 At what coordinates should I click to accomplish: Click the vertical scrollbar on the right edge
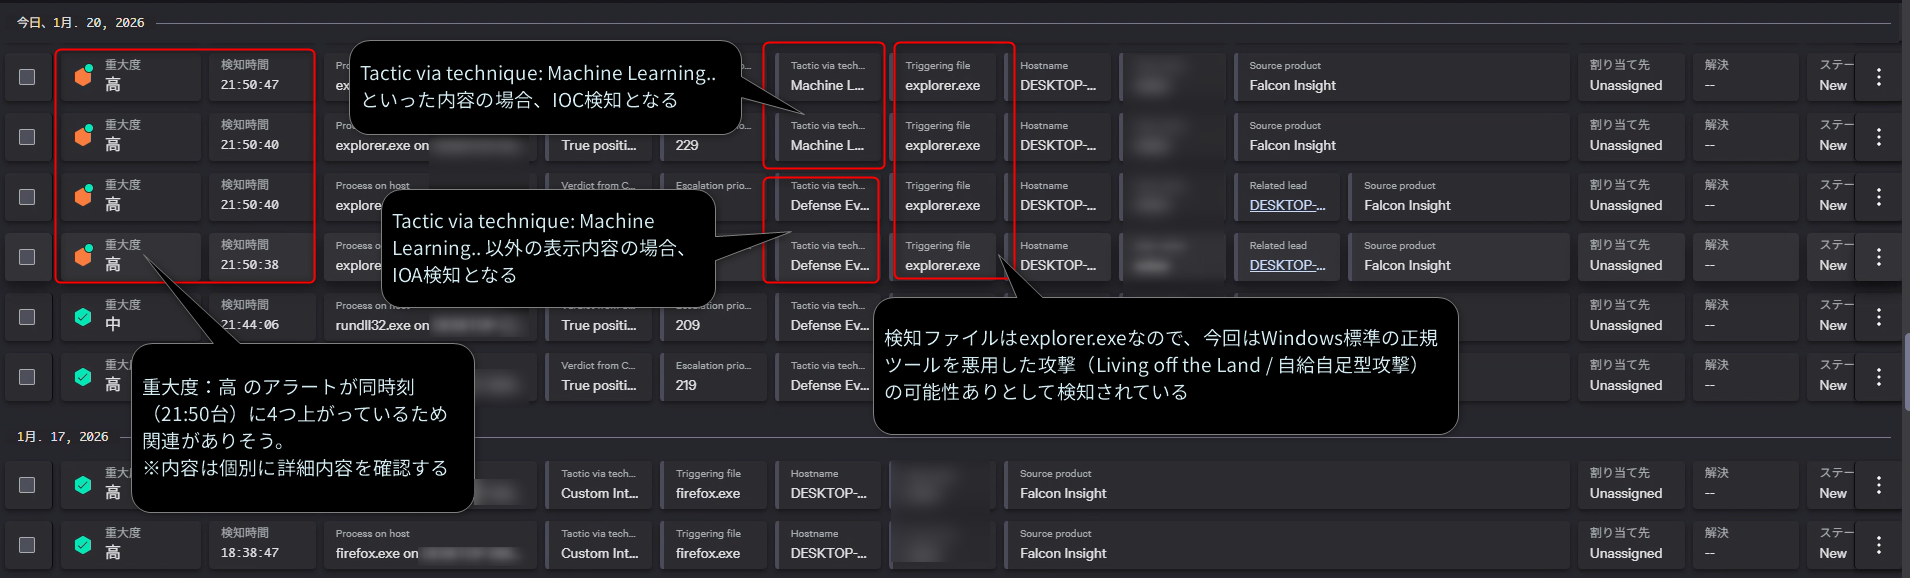(1906, 370)
